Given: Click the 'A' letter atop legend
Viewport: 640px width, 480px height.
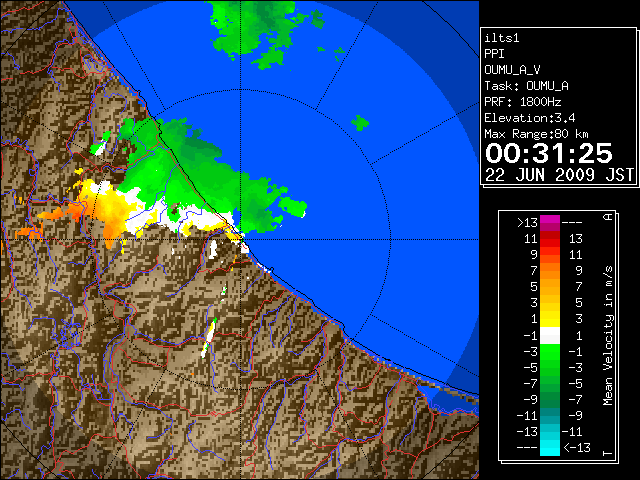Looking at the screenshot, I should 608,217.
